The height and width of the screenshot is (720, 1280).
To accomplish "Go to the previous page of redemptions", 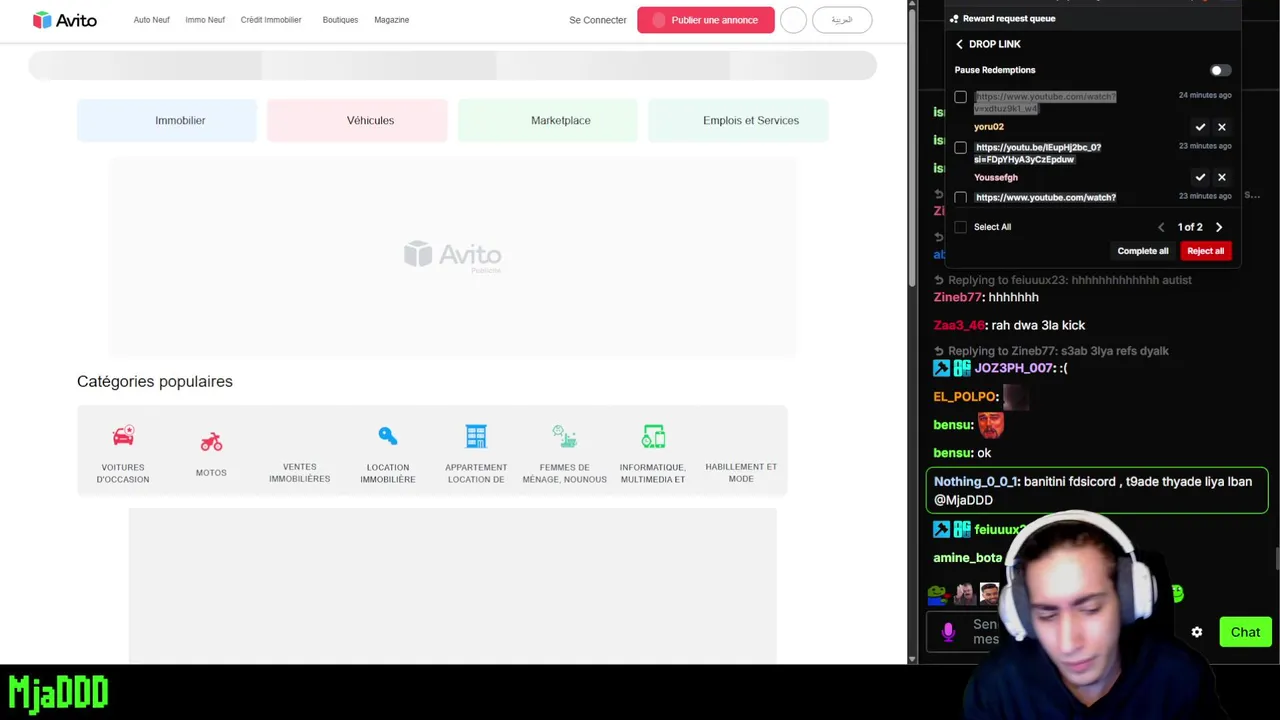I will pos(1161,227).
